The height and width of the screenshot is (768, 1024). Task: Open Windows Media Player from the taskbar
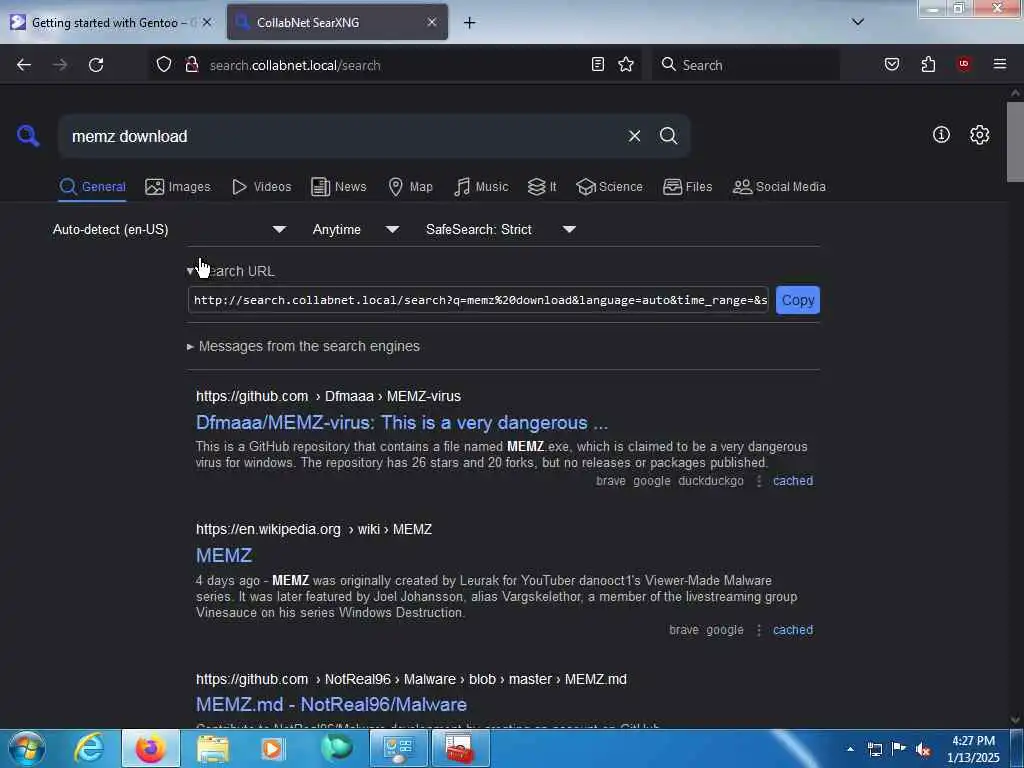tap(272, 748)
